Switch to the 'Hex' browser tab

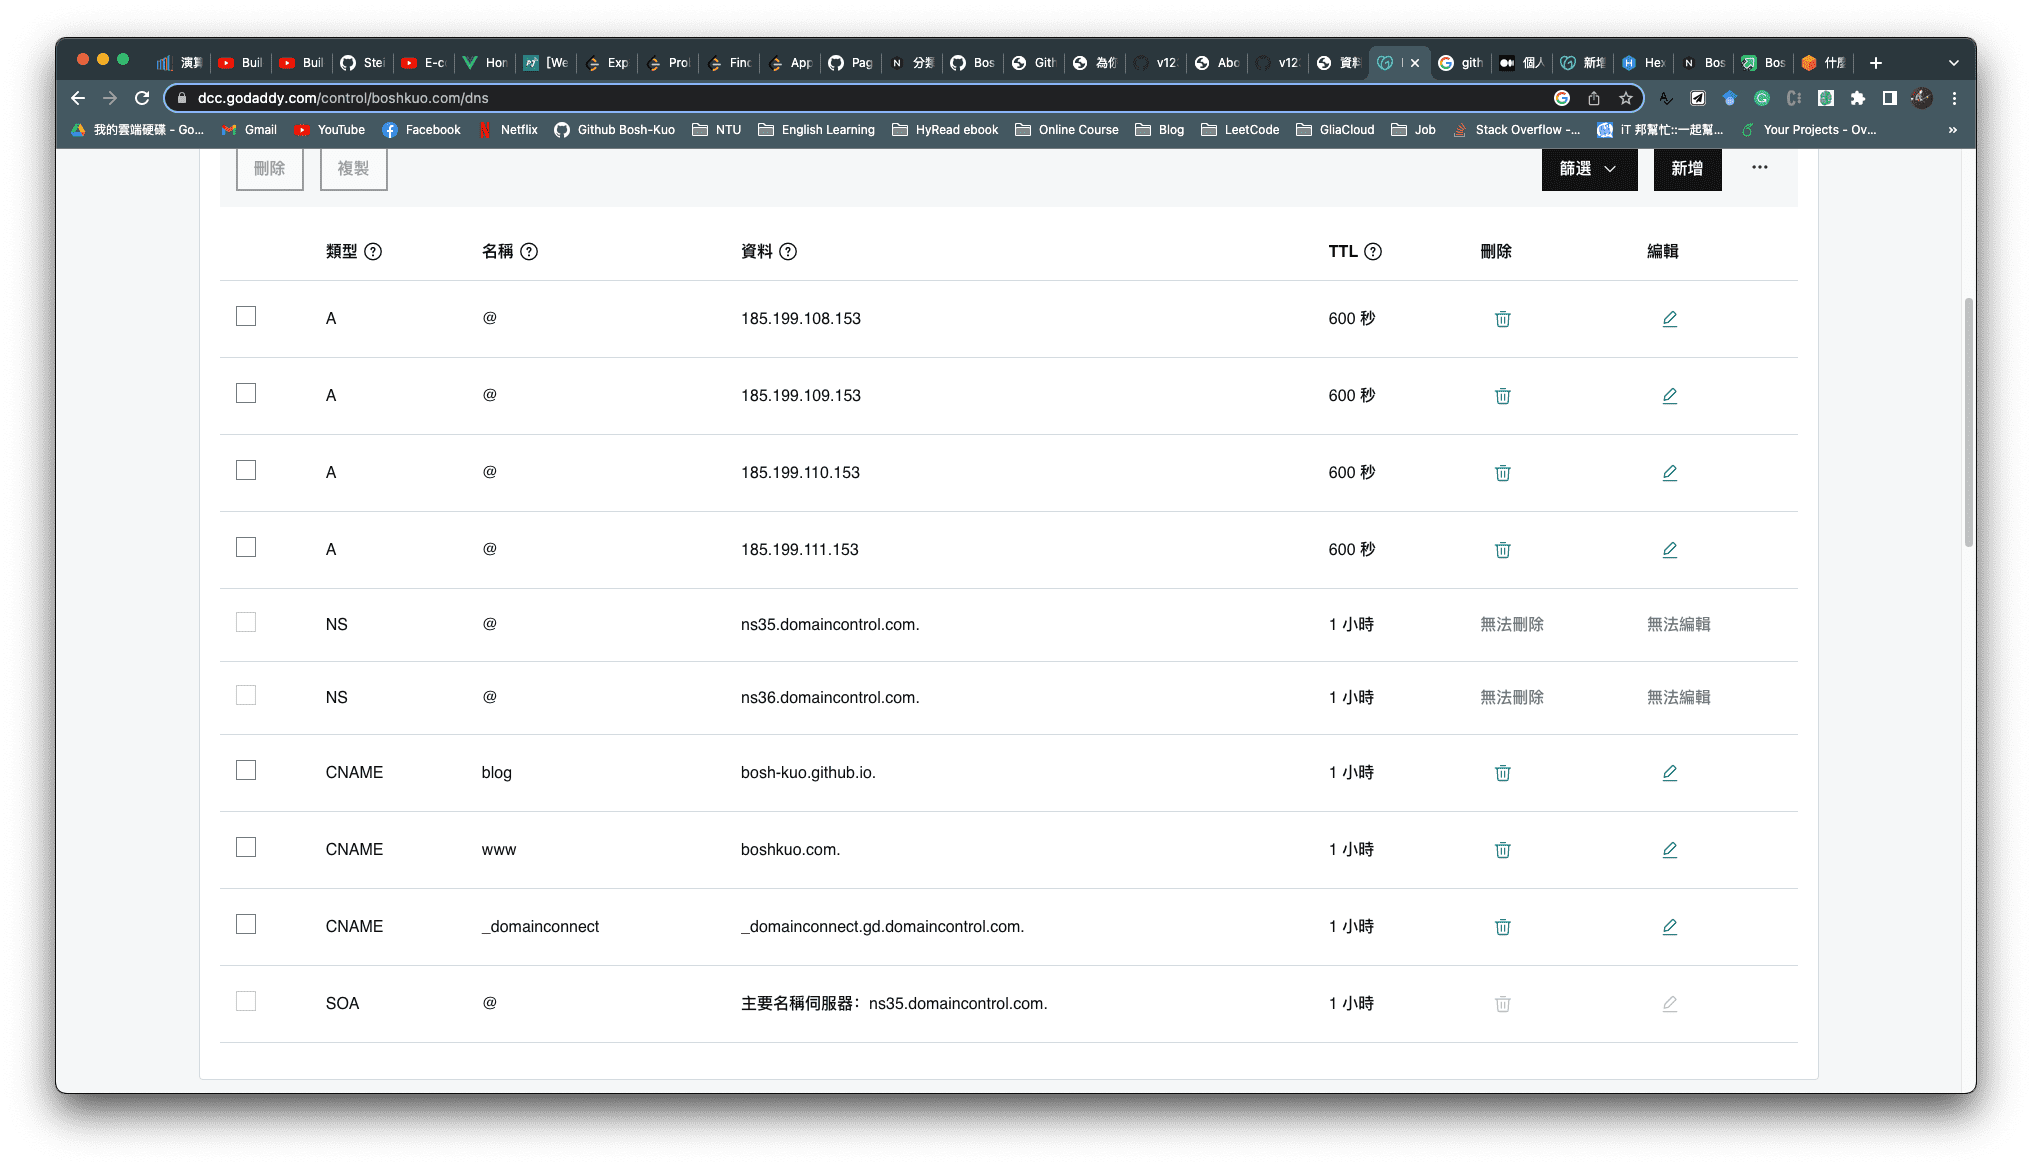[1643, 63]
